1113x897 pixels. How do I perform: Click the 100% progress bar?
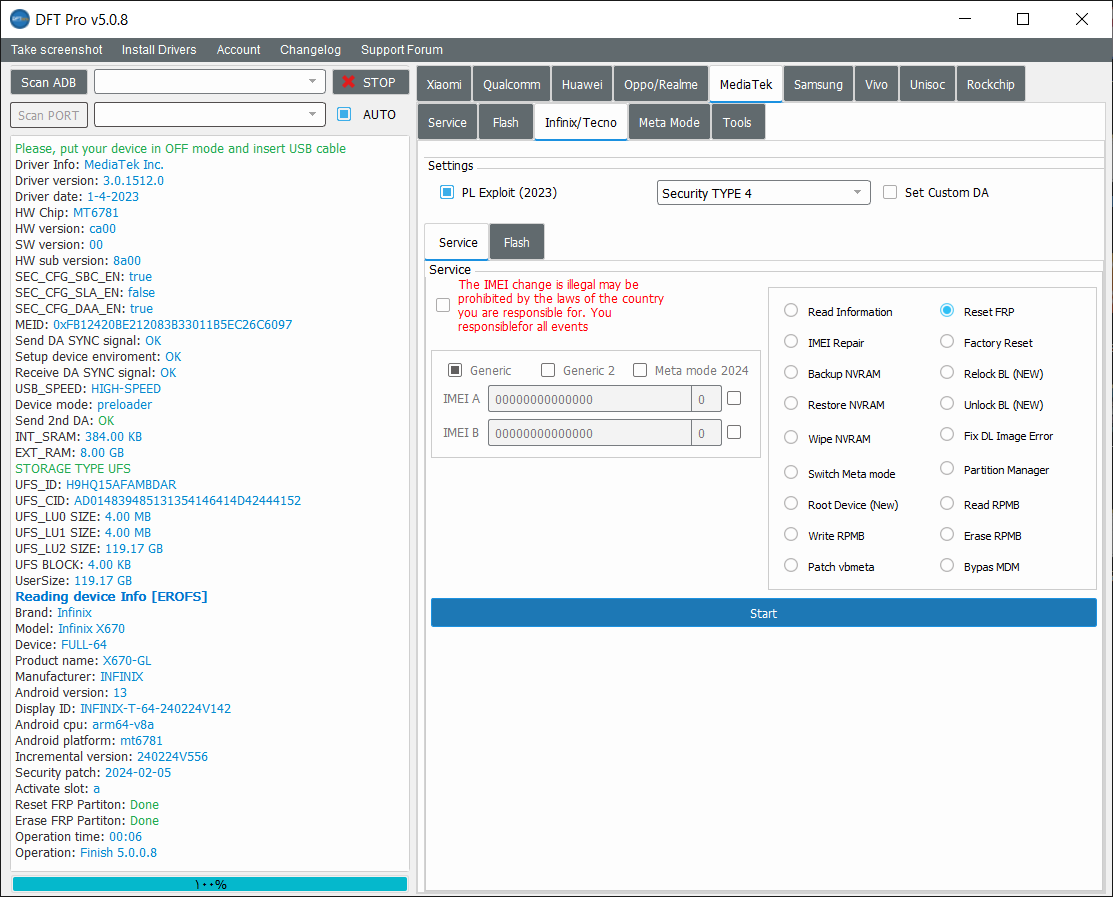pyautogui.click(x=210, y=884)
